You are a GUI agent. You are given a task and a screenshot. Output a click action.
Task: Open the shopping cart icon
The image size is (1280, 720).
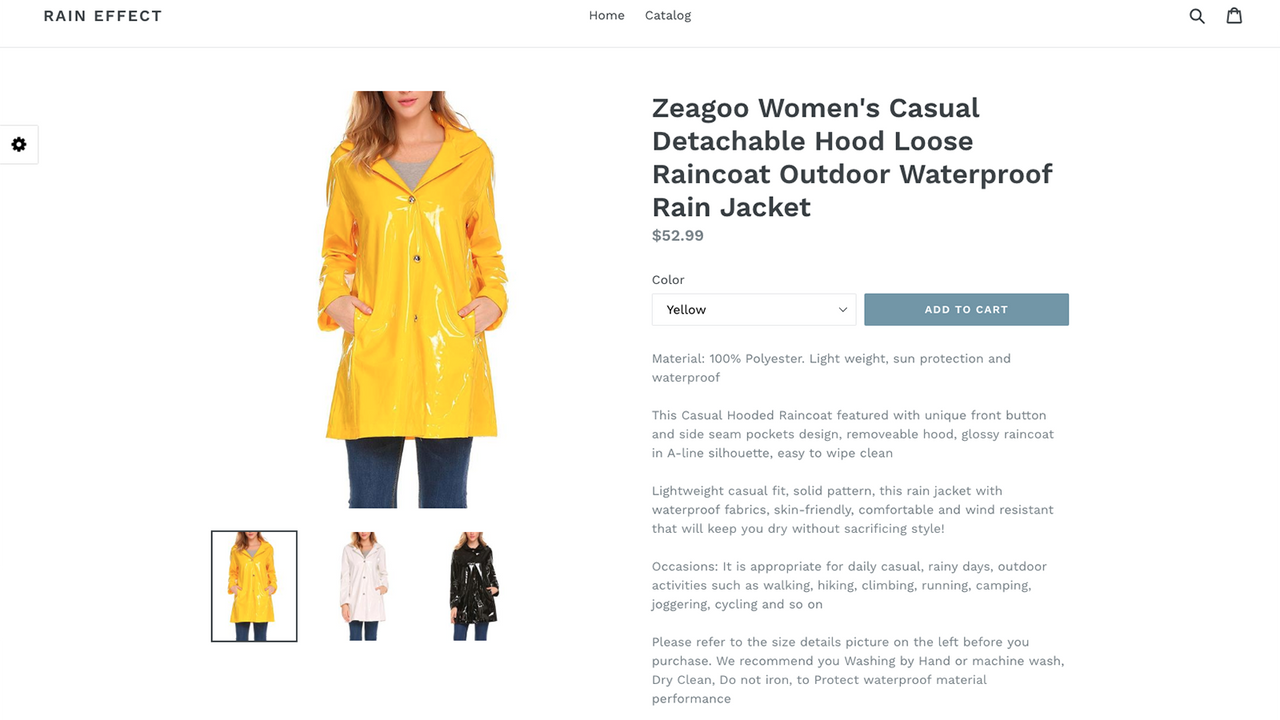click(x=1235, y=15)
